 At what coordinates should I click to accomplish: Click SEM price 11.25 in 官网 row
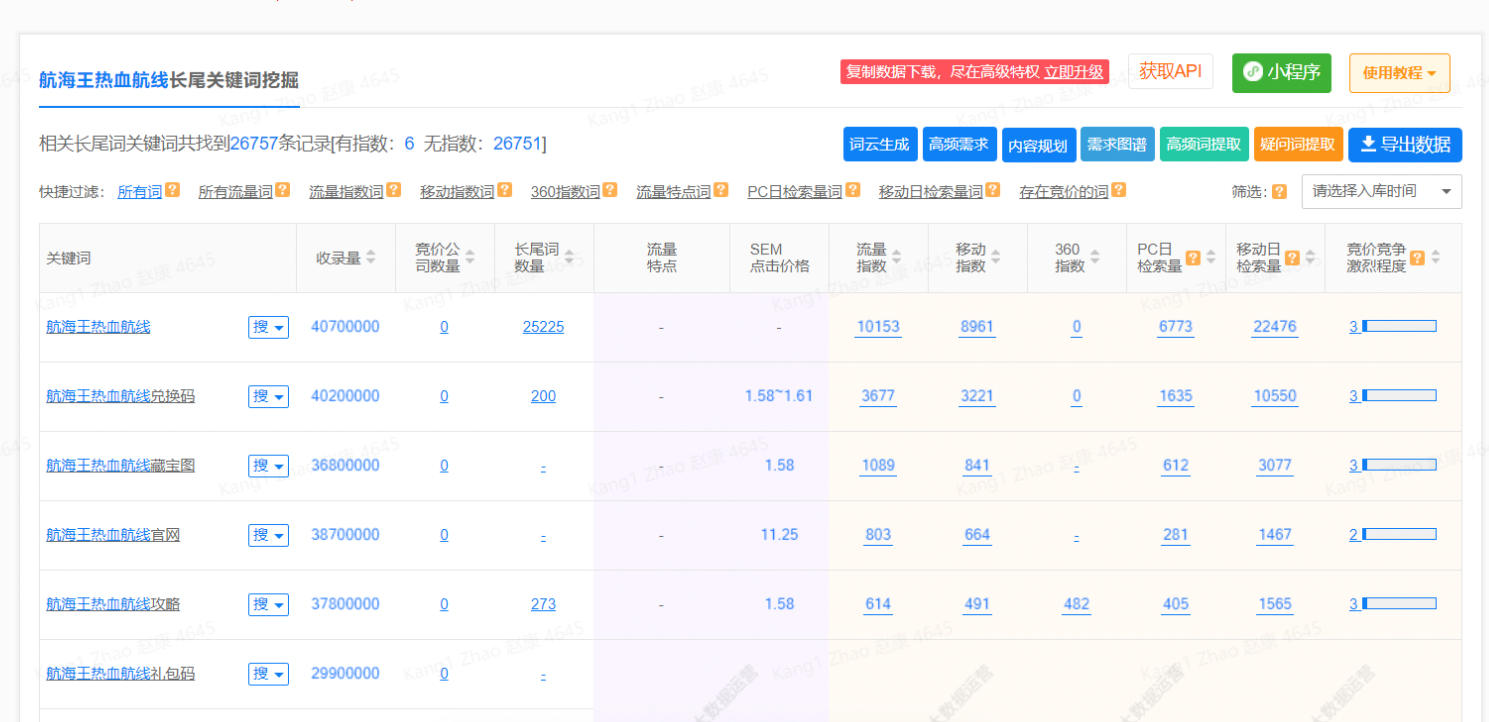click(x=779, y=535)
